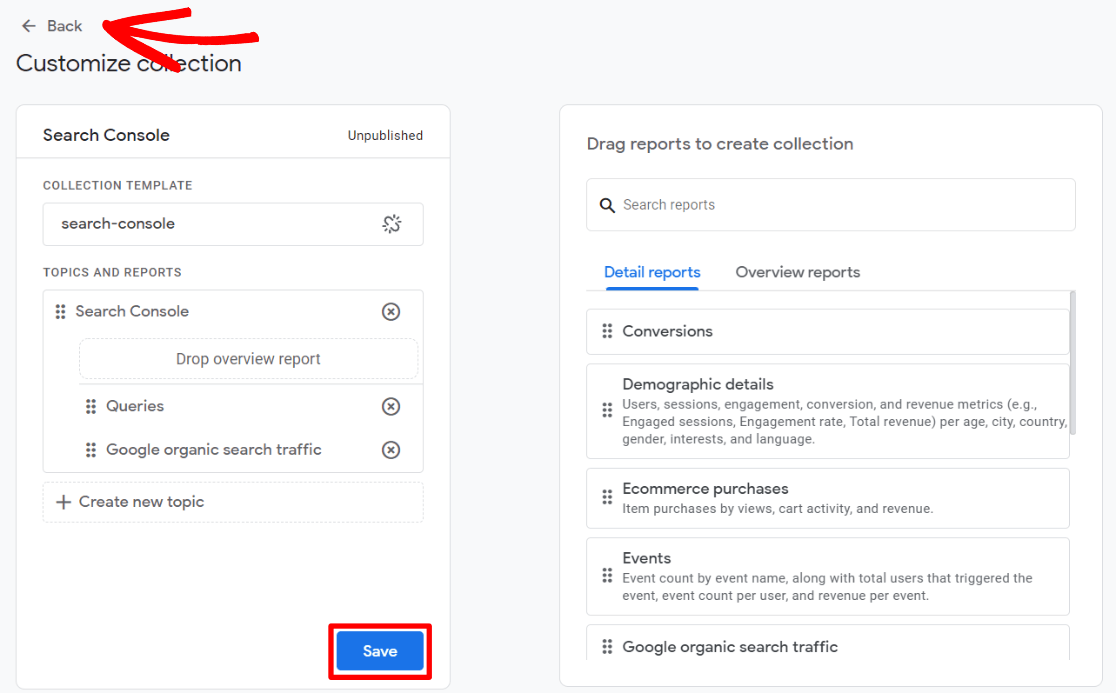This screenshot has height=693, width=1116.
Task: Click the back arrow icon
Action: click(x=28, y=25)
